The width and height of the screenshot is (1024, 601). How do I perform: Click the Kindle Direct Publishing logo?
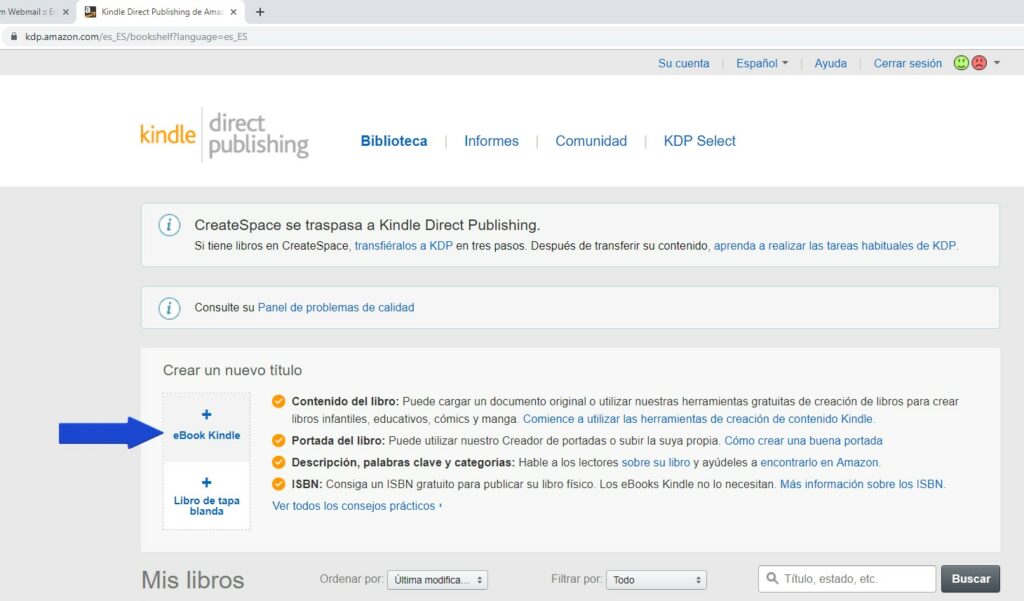225,135
